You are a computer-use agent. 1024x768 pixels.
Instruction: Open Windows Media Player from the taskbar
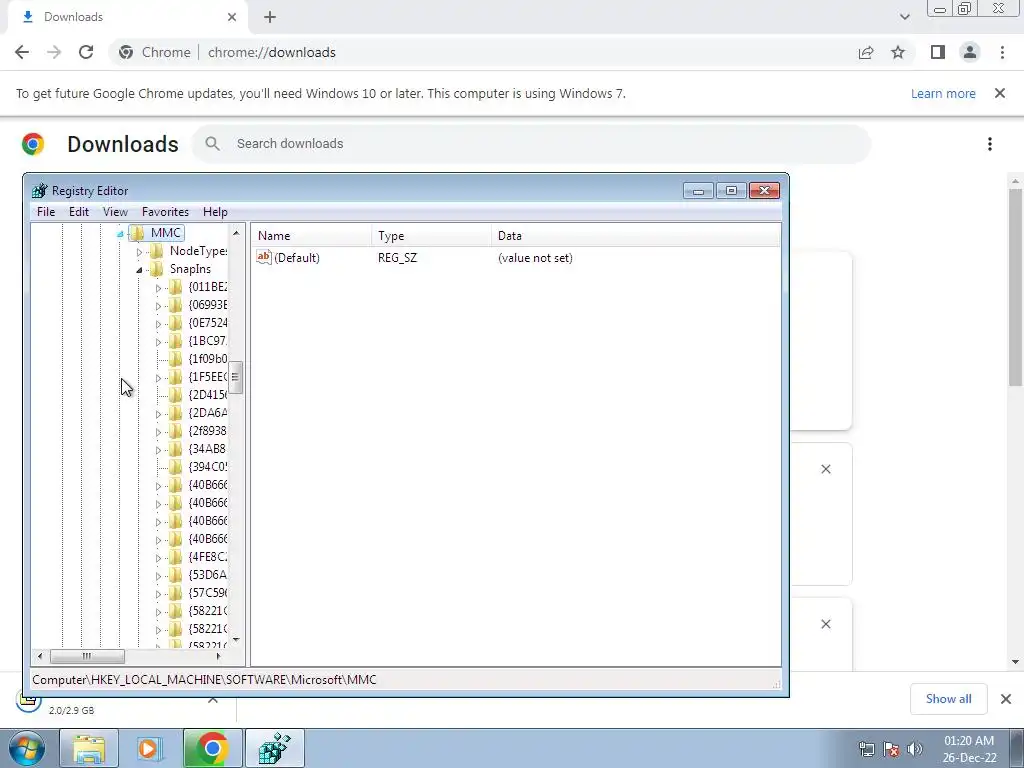[150, 748]
